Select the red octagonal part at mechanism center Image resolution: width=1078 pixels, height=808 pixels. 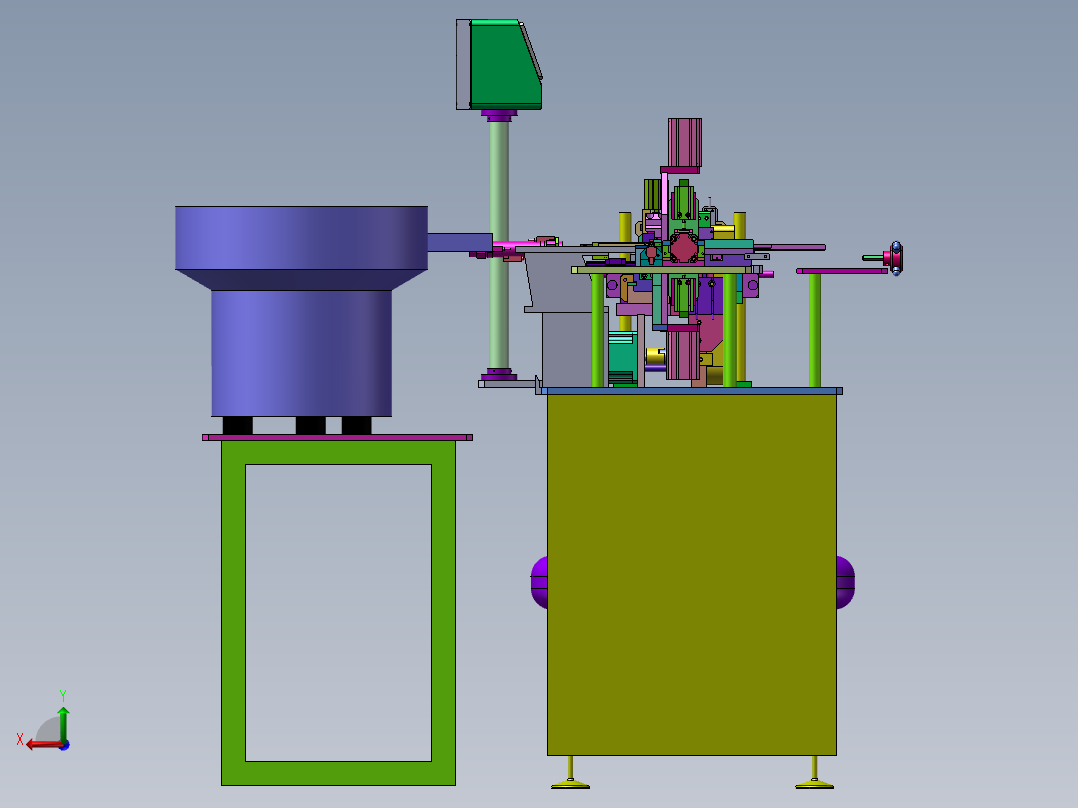click(x=683, y=248)
